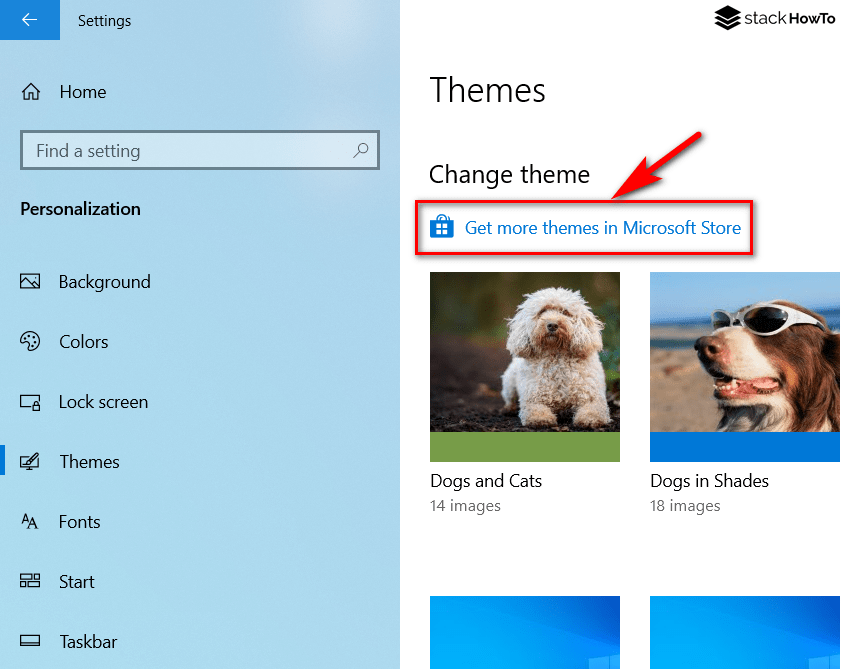Navigate to Settings Home entry
844x669 pixels.
(83, 91)
